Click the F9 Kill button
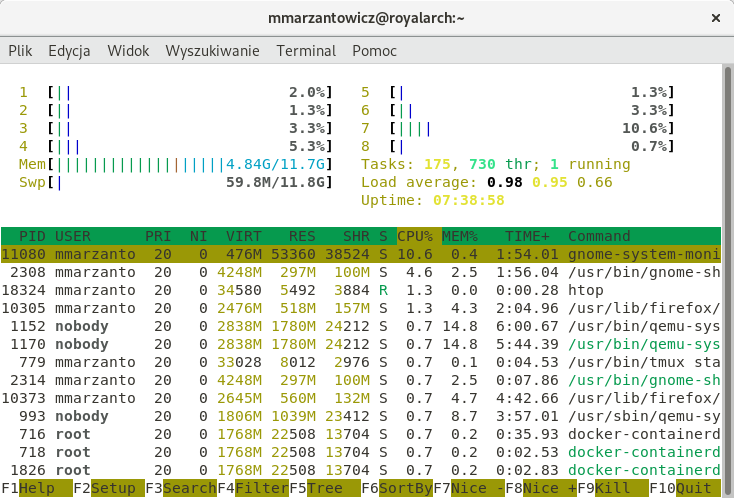This screenshot has width=734, height=498. point(613,488)
